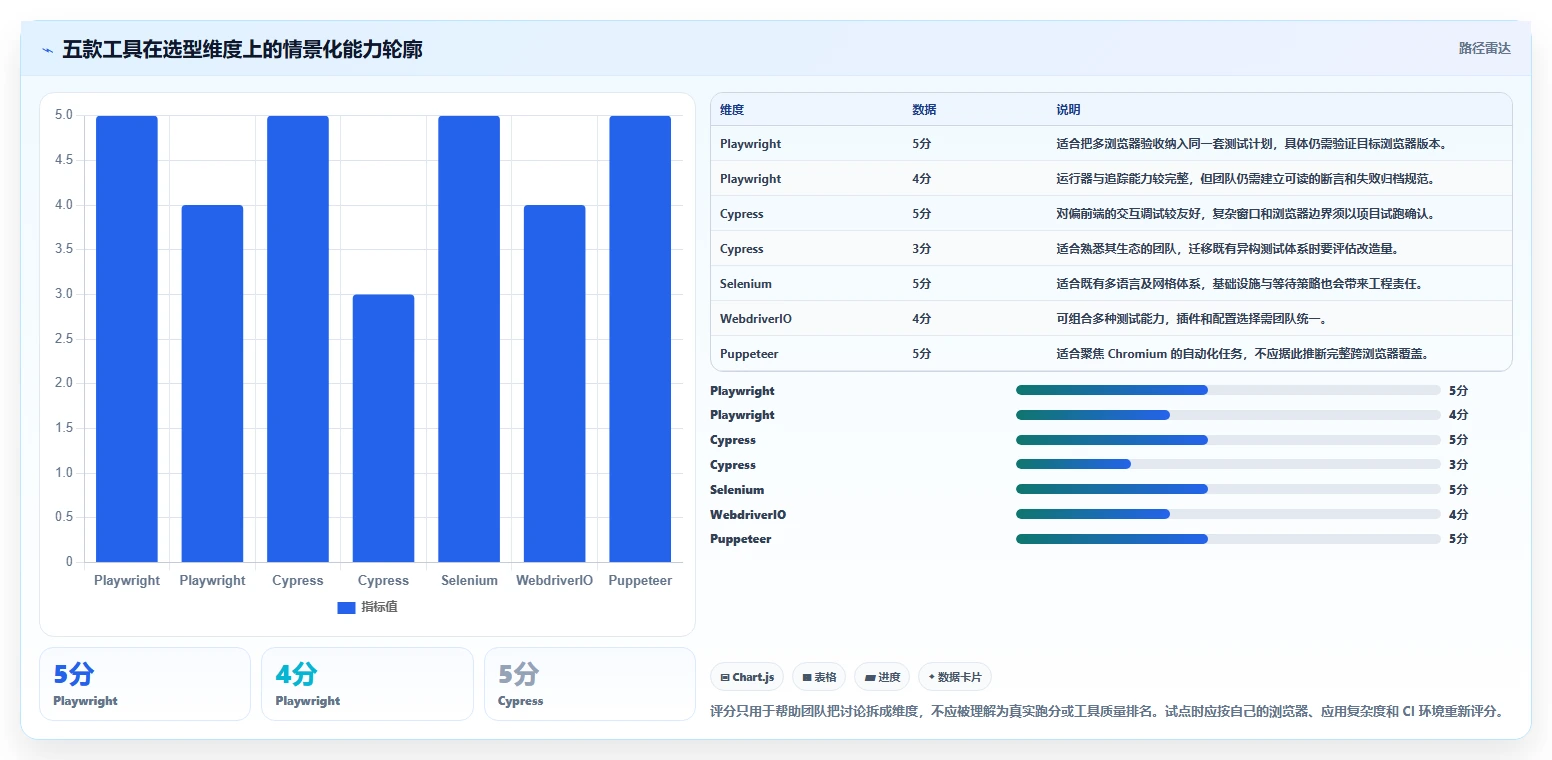Click the Cypress progress bar labeled 5分

(1228, 440)
